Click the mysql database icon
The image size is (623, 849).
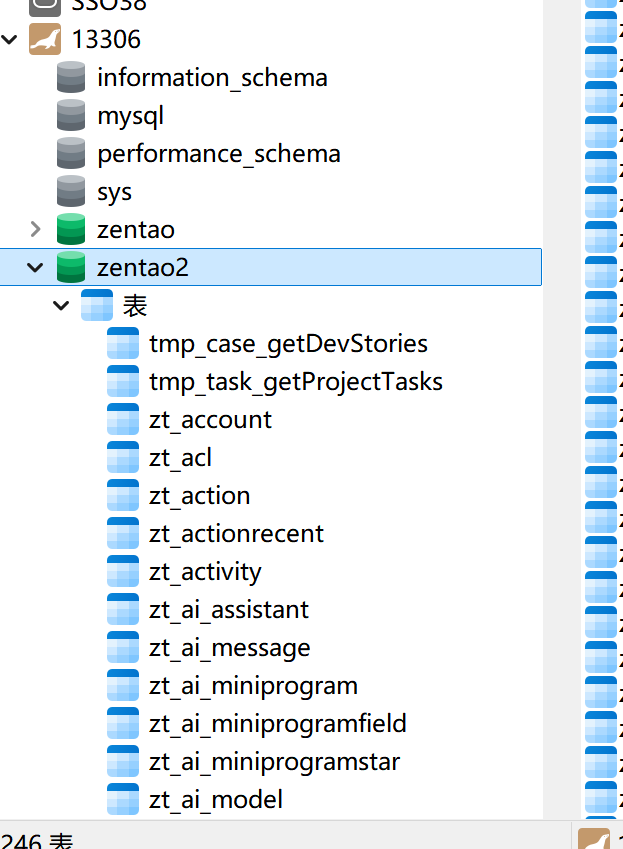71,115
